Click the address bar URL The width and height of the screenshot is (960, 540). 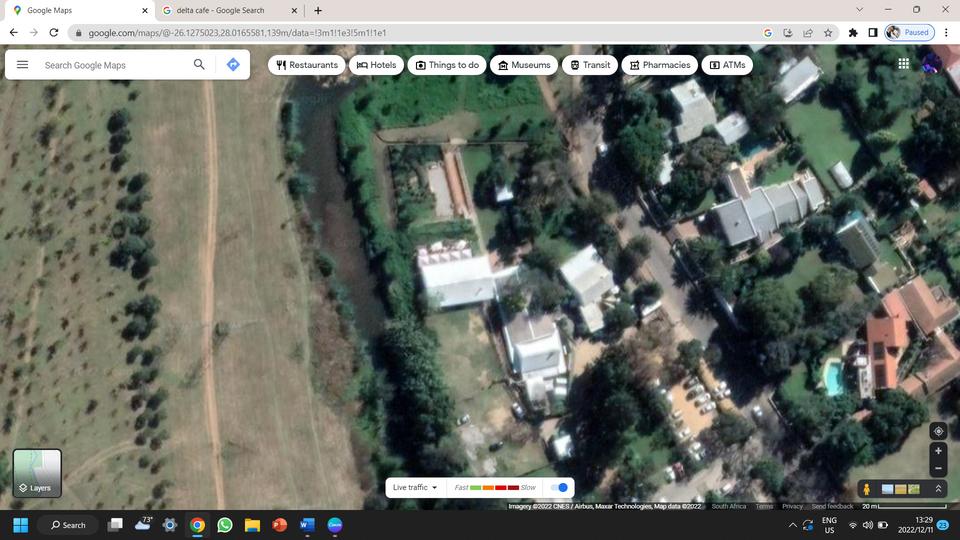(237, 33)
